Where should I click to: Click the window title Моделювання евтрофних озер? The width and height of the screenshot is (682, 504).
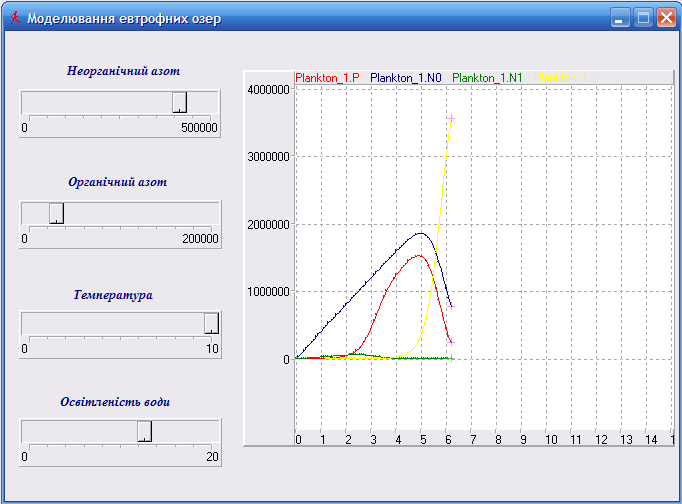pyautogui.click(x=124, y=19)
